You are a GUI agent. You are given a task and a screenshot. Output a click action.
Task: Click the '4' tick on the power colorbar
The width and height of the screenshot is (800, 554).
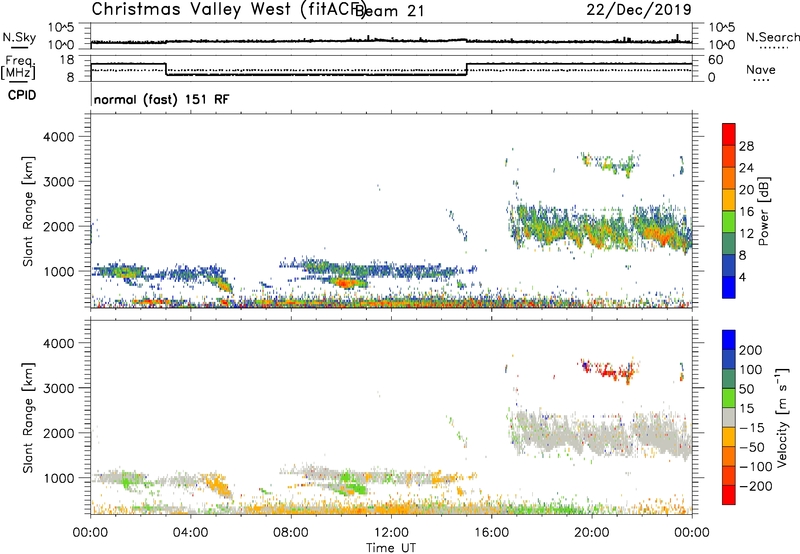coord(743,277)
